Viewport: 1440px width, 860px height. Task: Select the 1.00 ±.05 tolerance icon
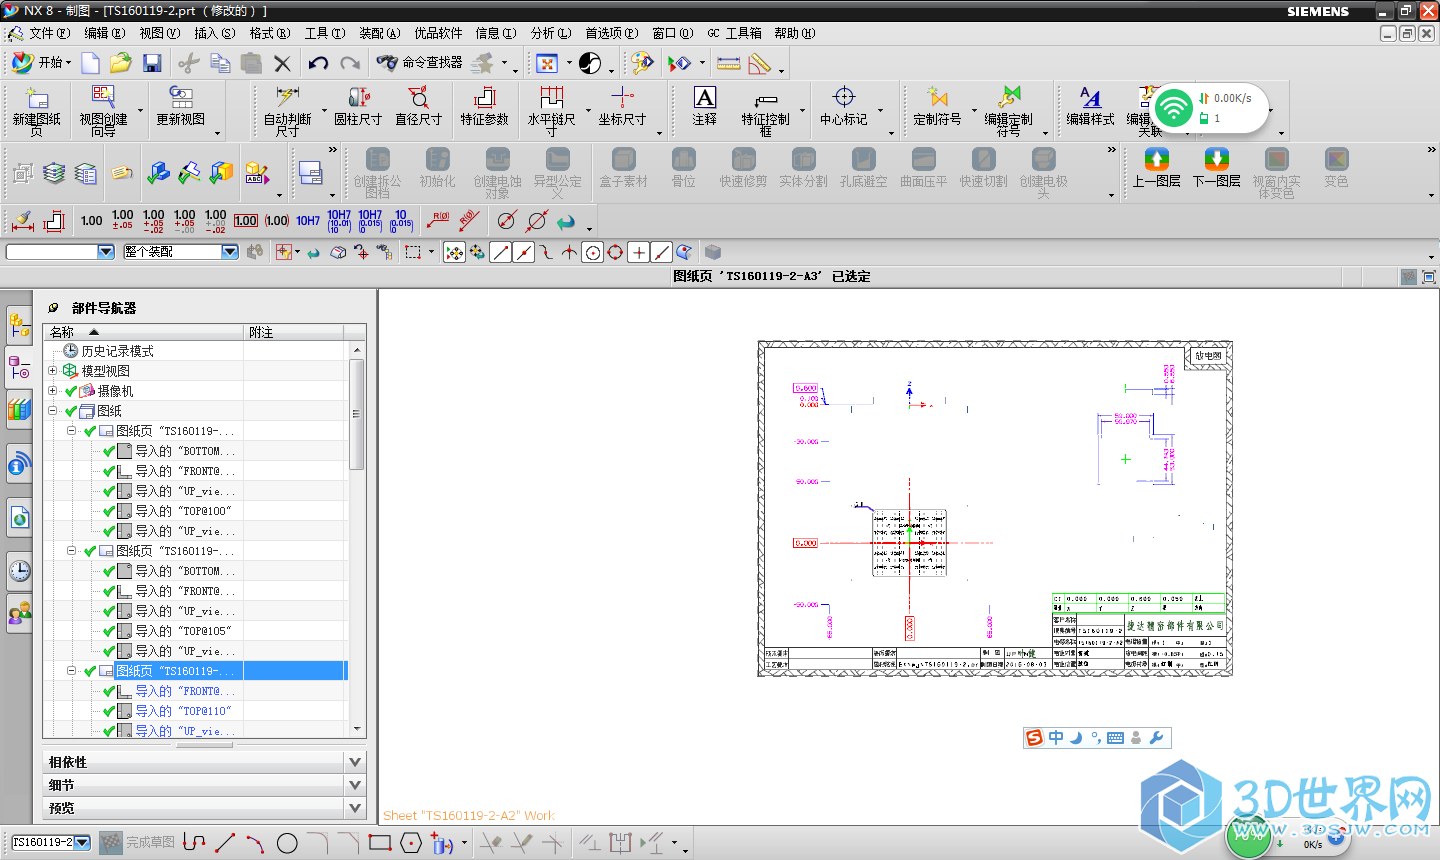pyautogui.click(x=122, y=221)
